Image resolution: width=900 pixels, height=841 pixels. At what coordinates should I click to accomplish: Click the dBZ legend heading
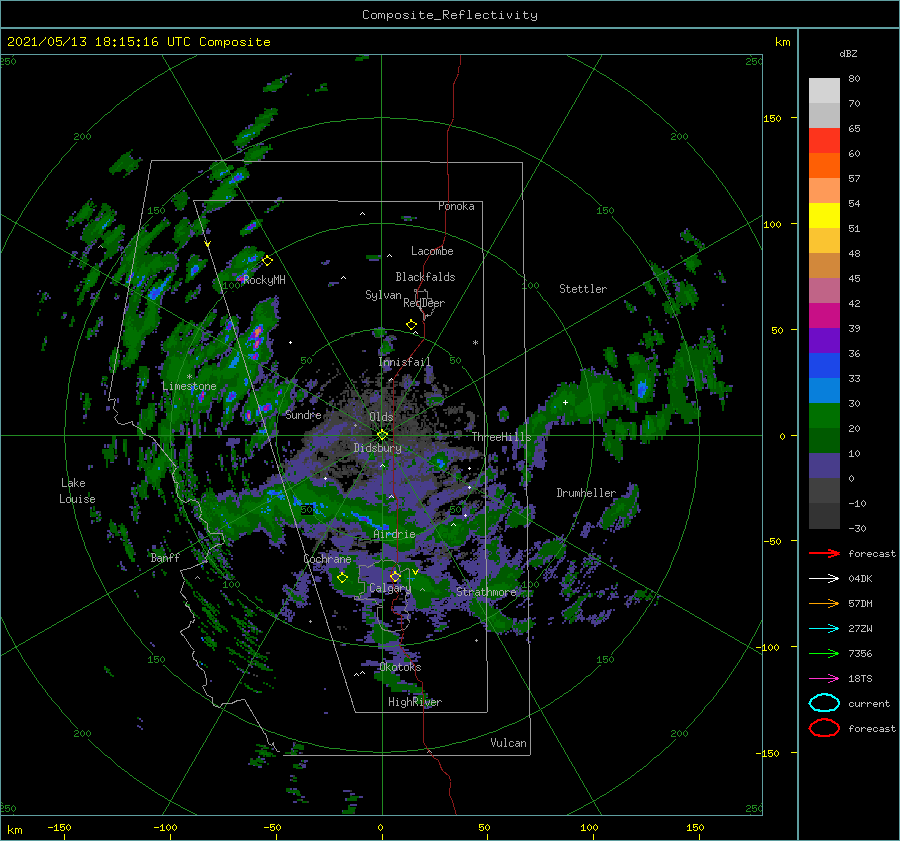click(848, 53)
